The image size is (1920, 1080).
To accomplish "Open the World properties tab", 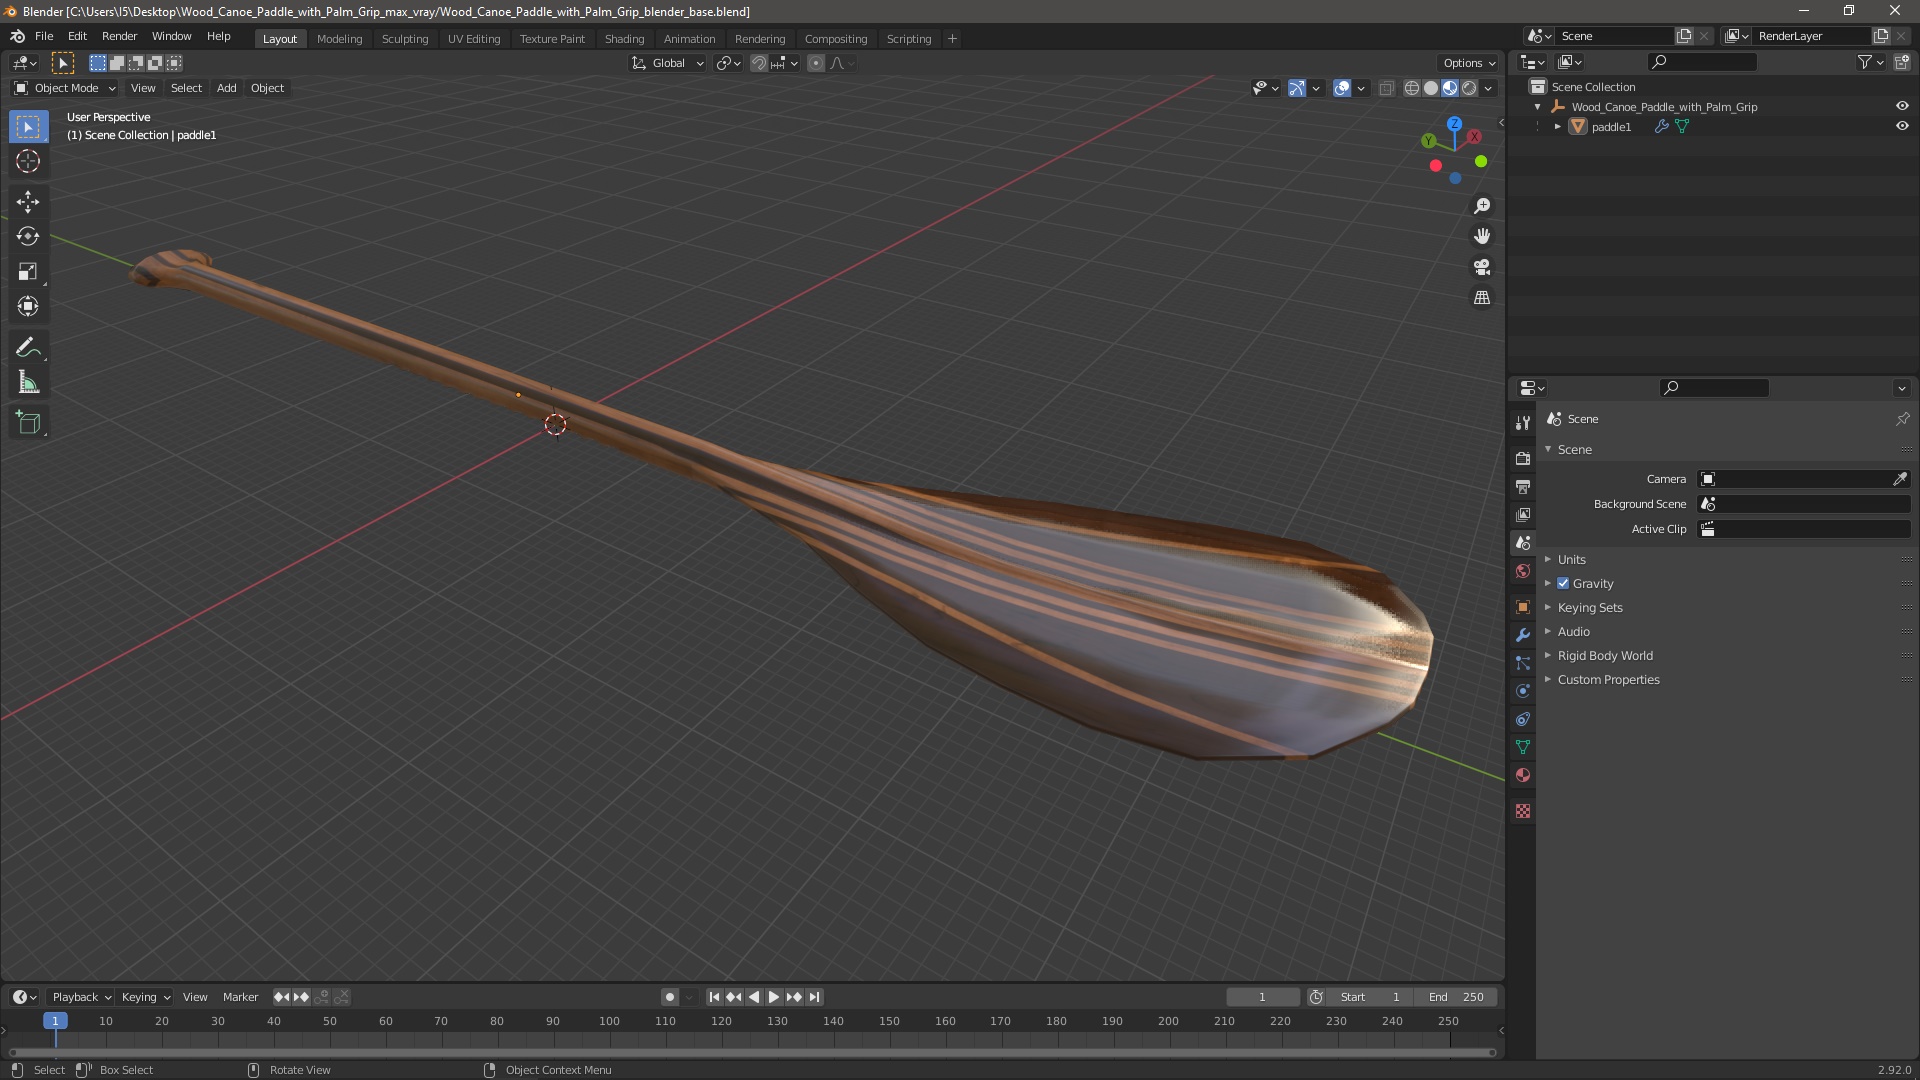I will tap(1523, 571).
